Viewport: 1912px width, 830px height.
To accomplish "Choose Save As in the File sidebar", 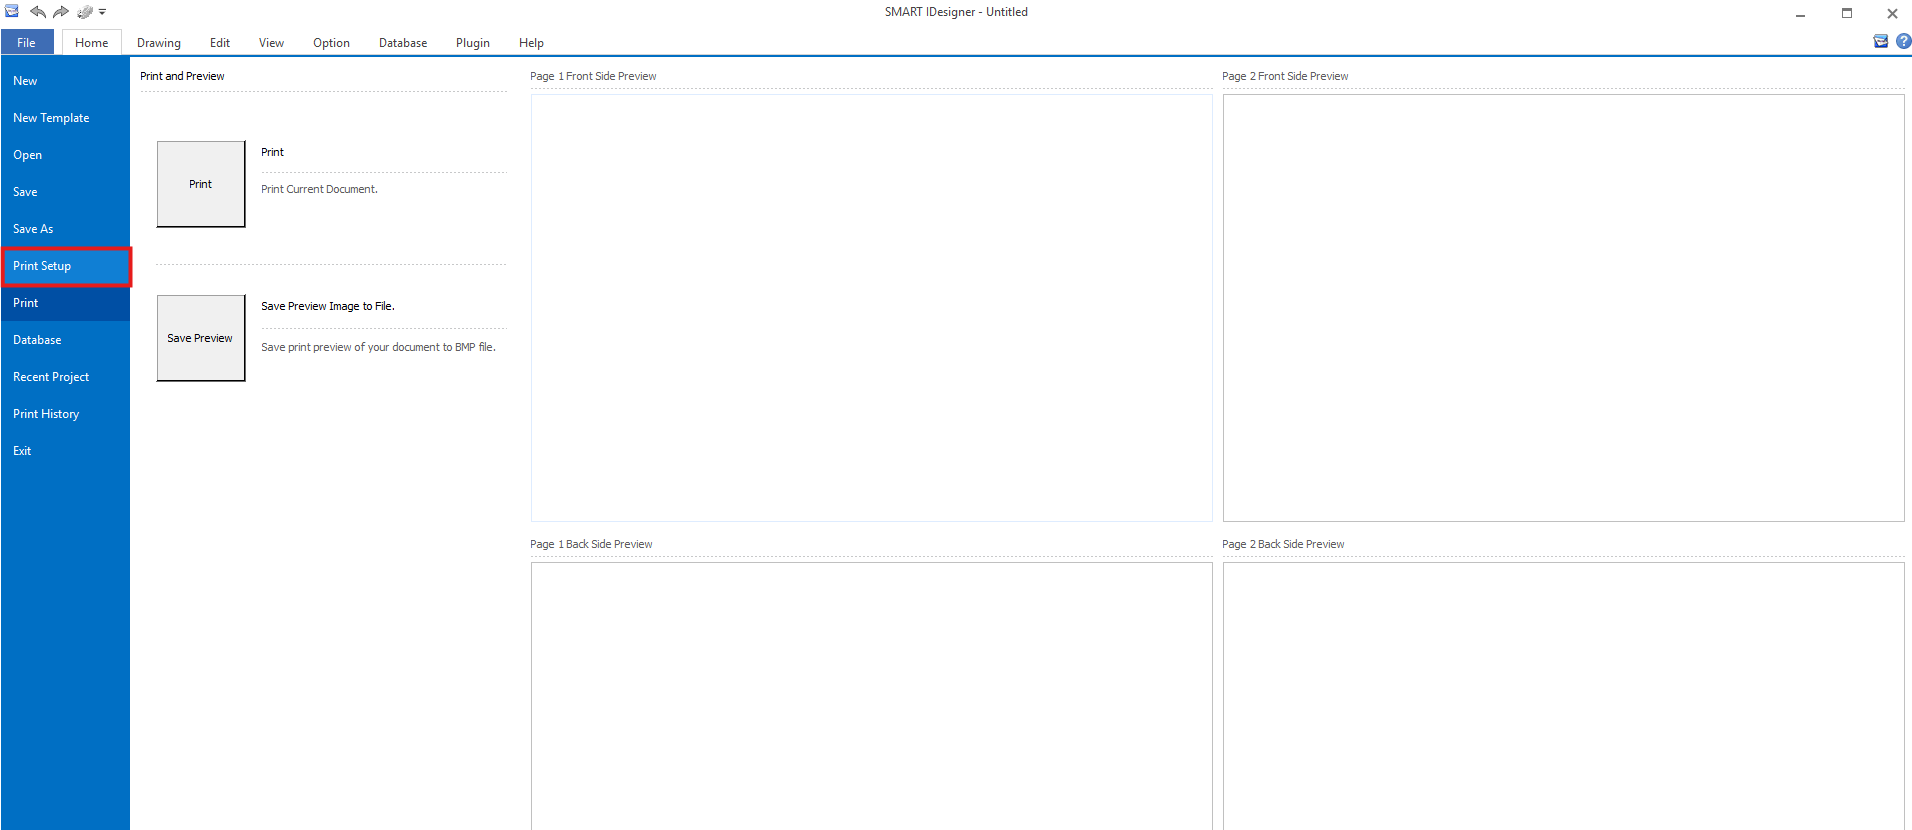I will [x=65, y=229].
